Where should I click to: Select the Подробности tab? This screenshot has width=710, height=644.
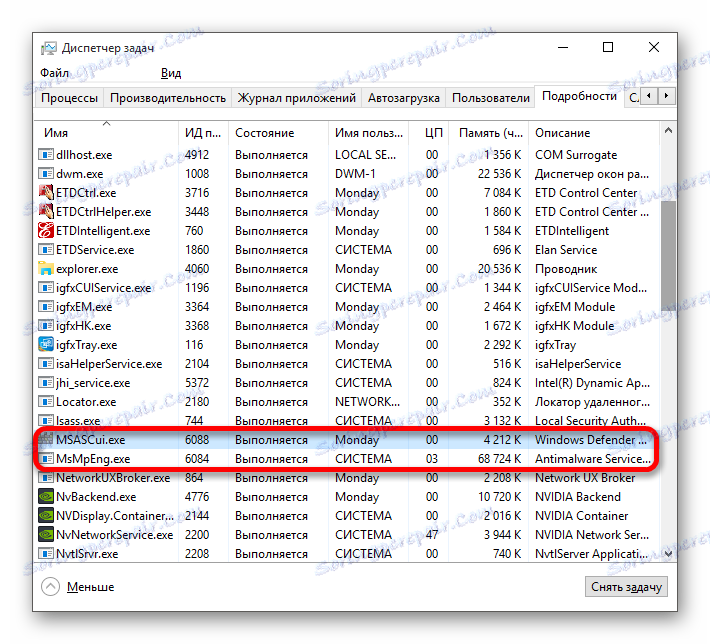tap(579, 96)
